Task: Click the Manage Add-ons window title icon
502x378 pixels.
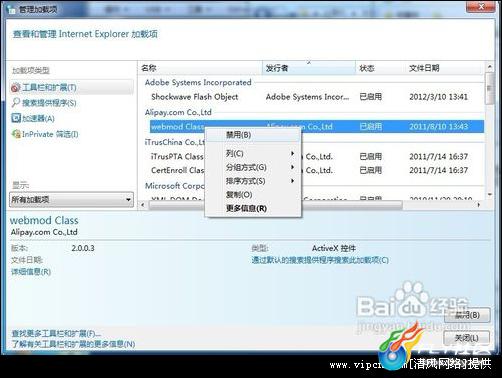Action: point(11,10)
